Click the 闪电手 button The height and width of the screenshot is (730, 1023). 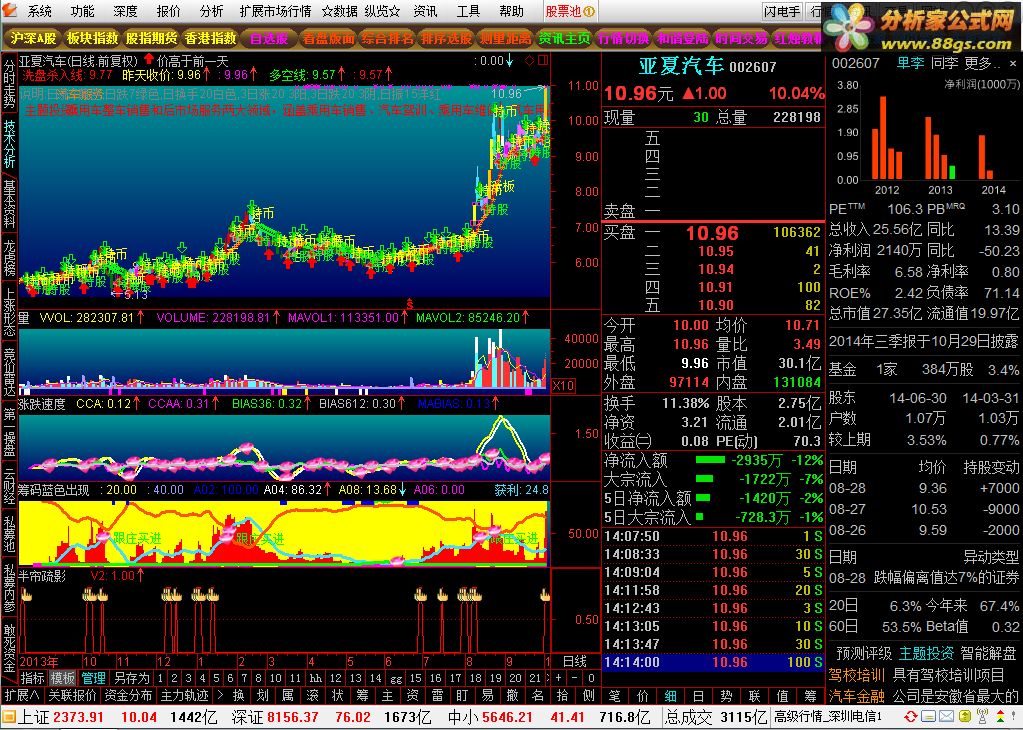click(x=782, y=11)
